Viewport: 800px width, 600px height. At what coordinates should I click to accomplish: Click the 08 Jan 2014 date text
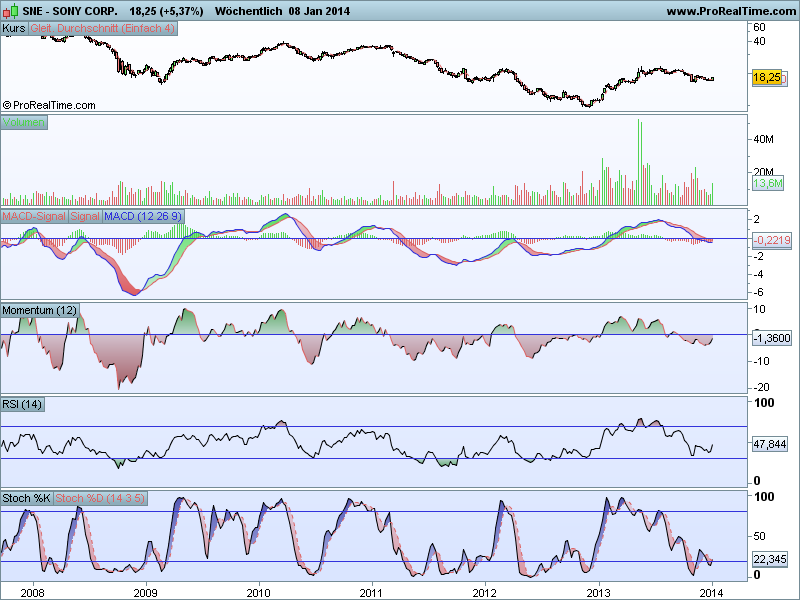(x=319, y=11)
